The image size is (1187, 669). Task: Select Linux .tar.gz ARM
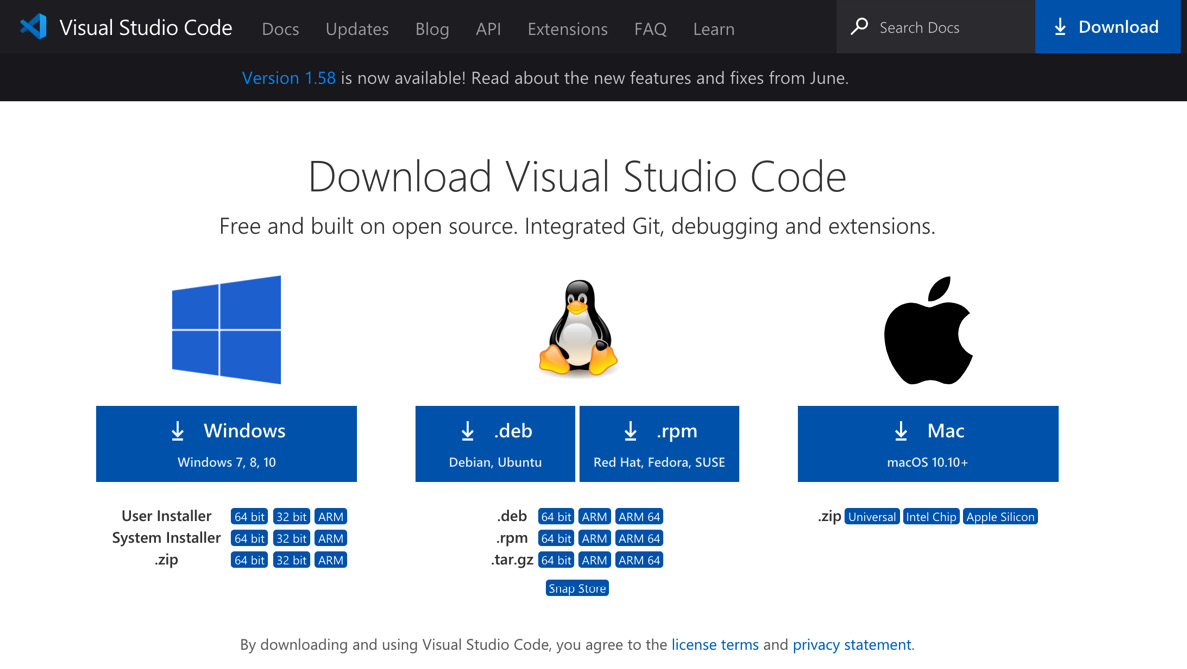pyautogui.click(x=594, y=561)
